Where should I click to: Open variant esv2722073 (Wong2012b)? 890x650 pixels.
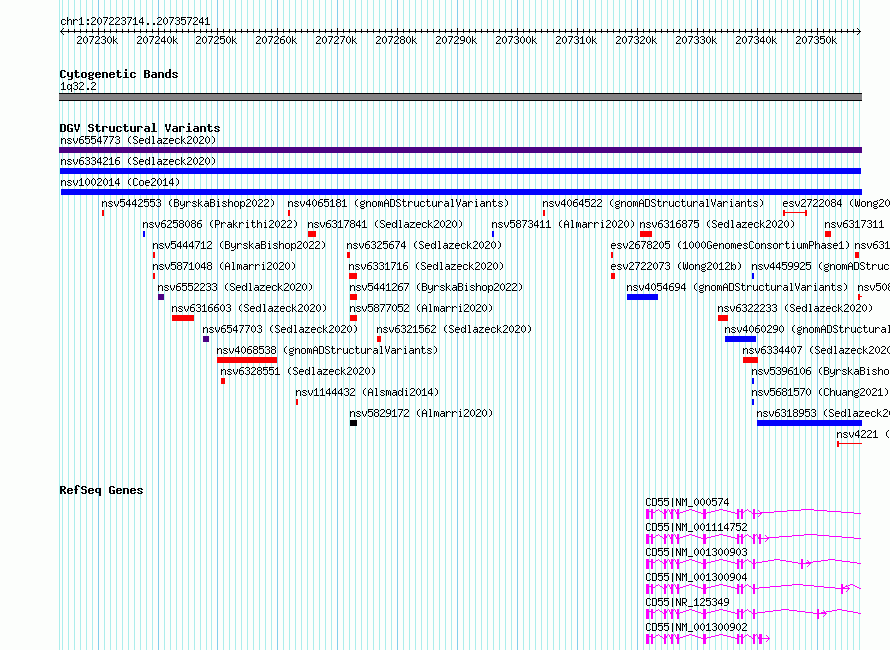pyautogui.click(x=676, y=266)
